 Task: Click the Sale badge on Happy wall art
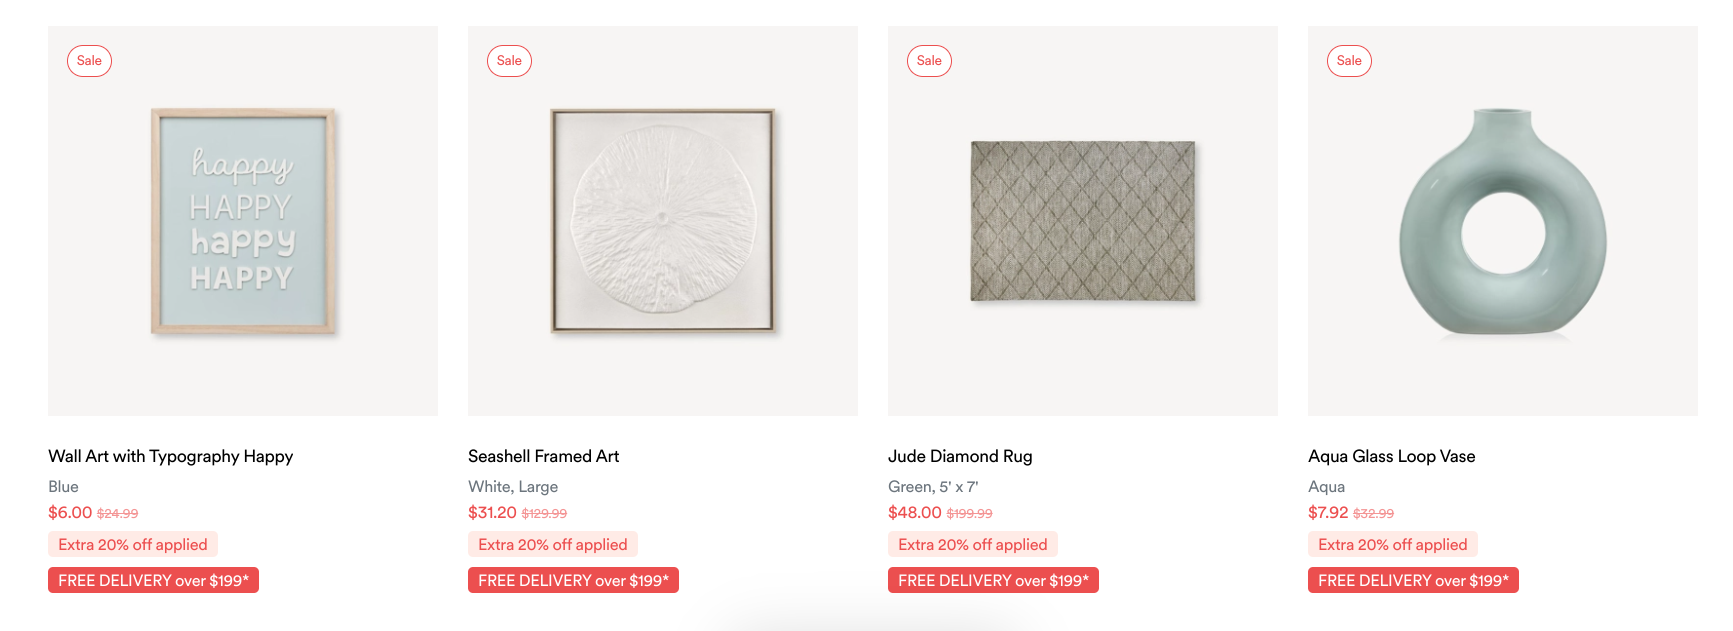[x=89, y=61]
